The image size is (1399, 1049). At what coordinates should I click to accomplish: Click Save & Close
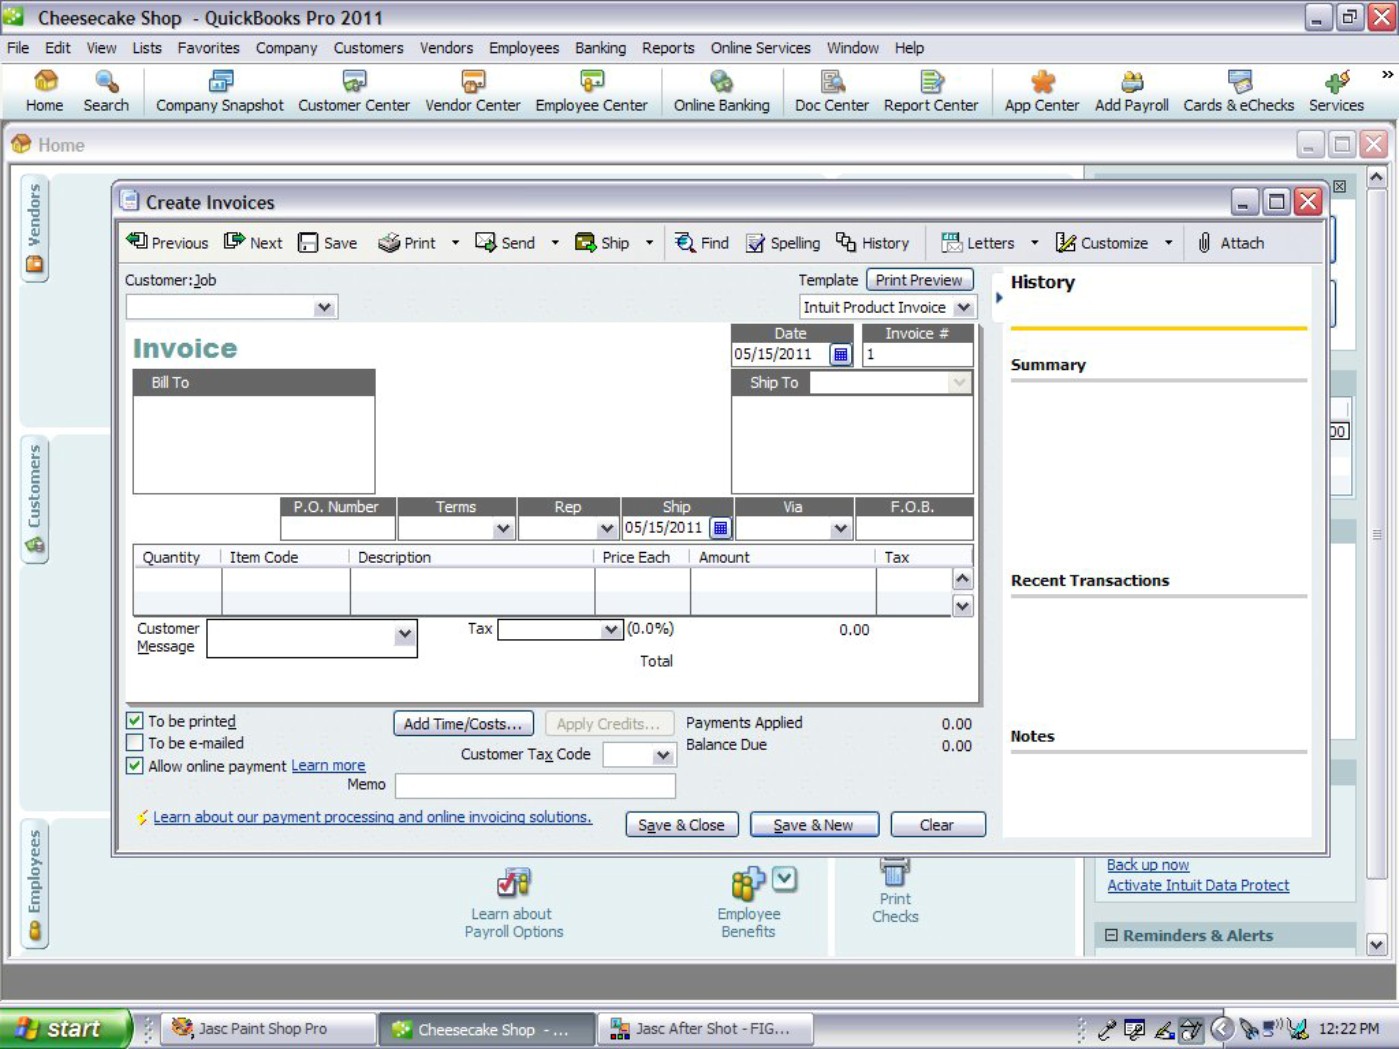click(x=681, y=825)
